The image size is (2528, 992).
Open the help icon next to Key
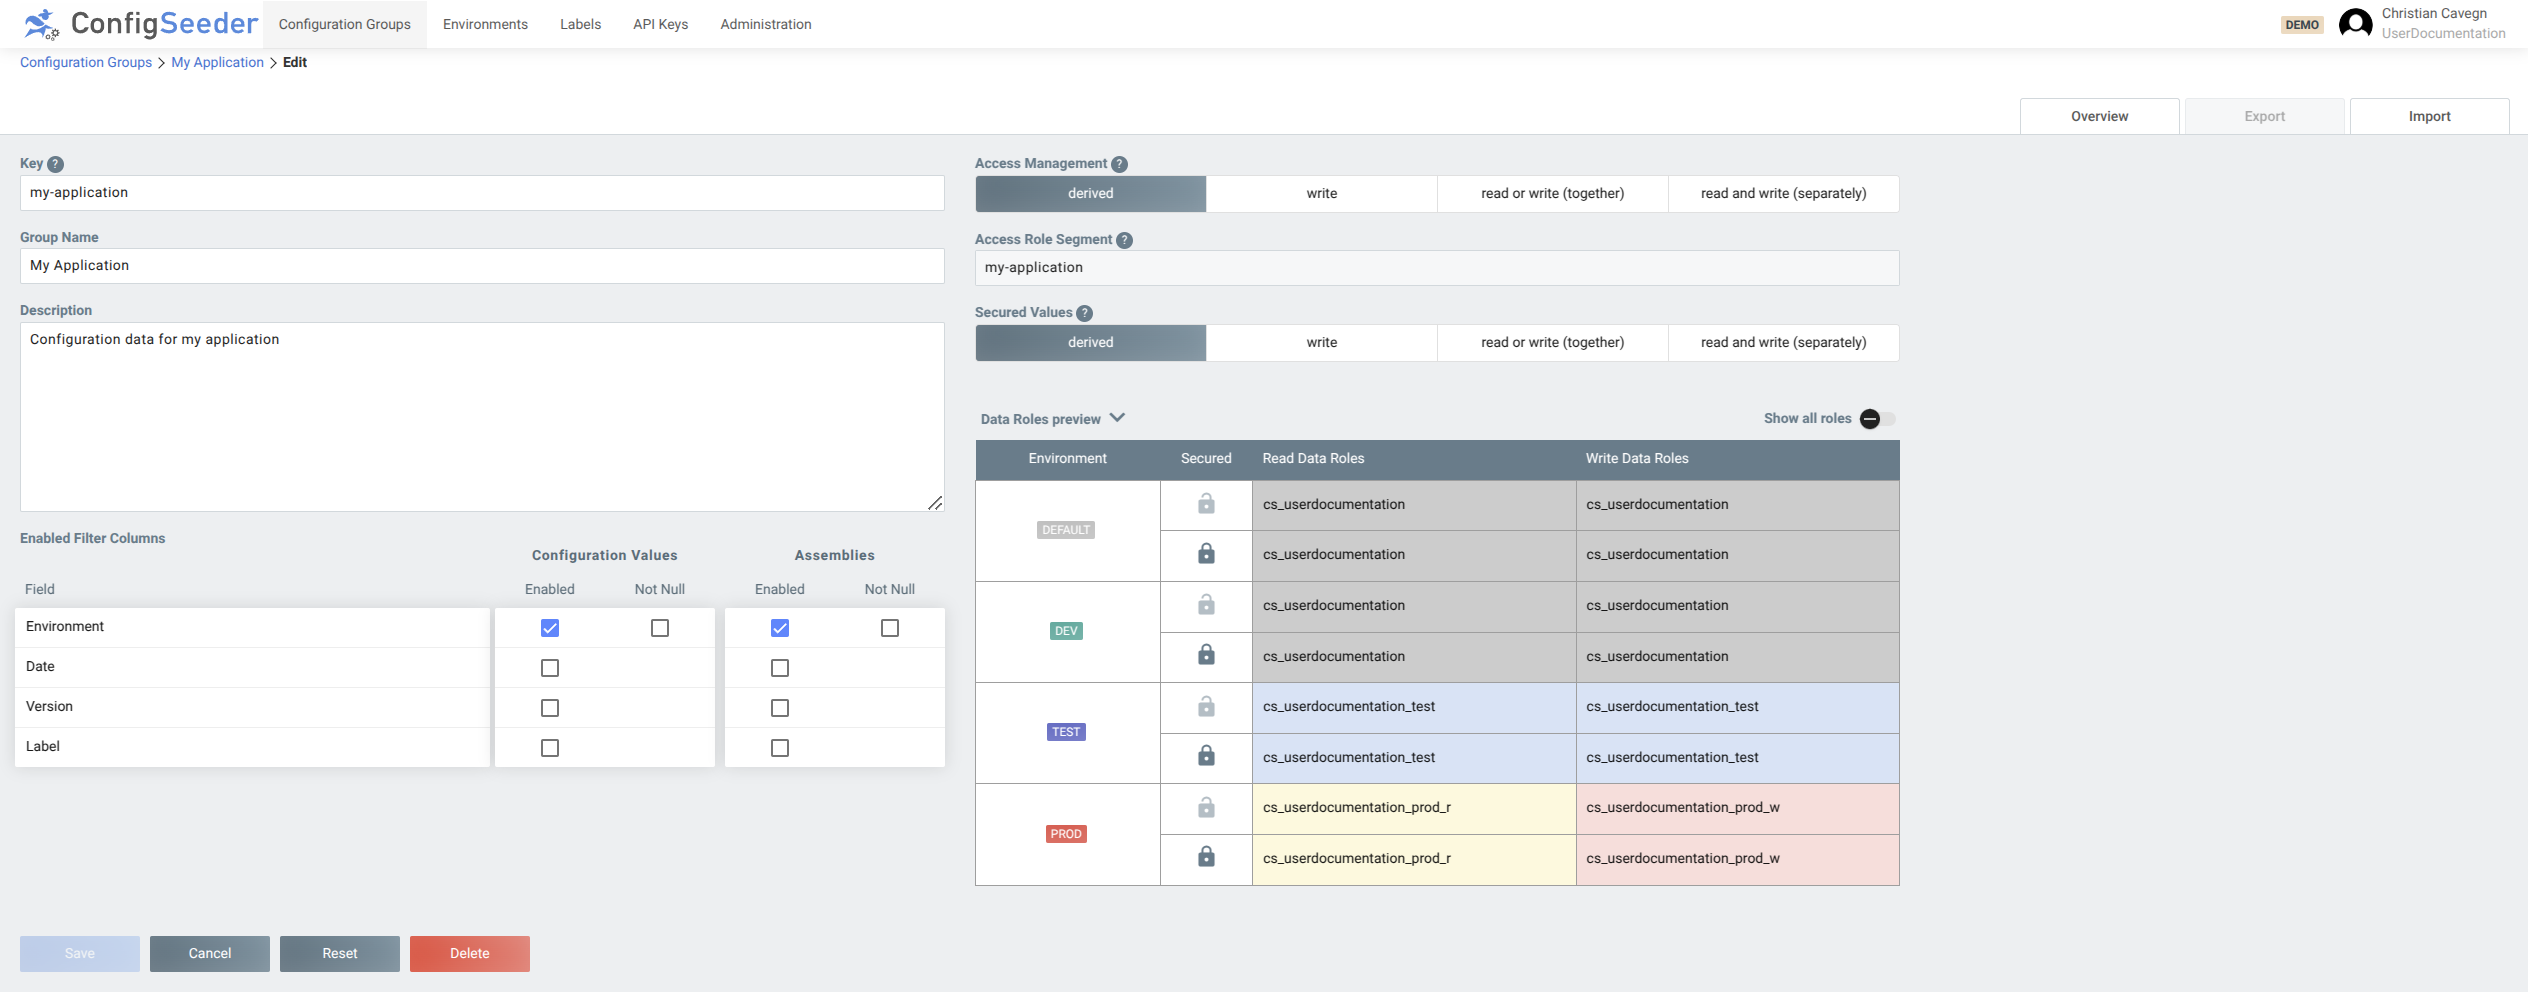tap(56, 164)
